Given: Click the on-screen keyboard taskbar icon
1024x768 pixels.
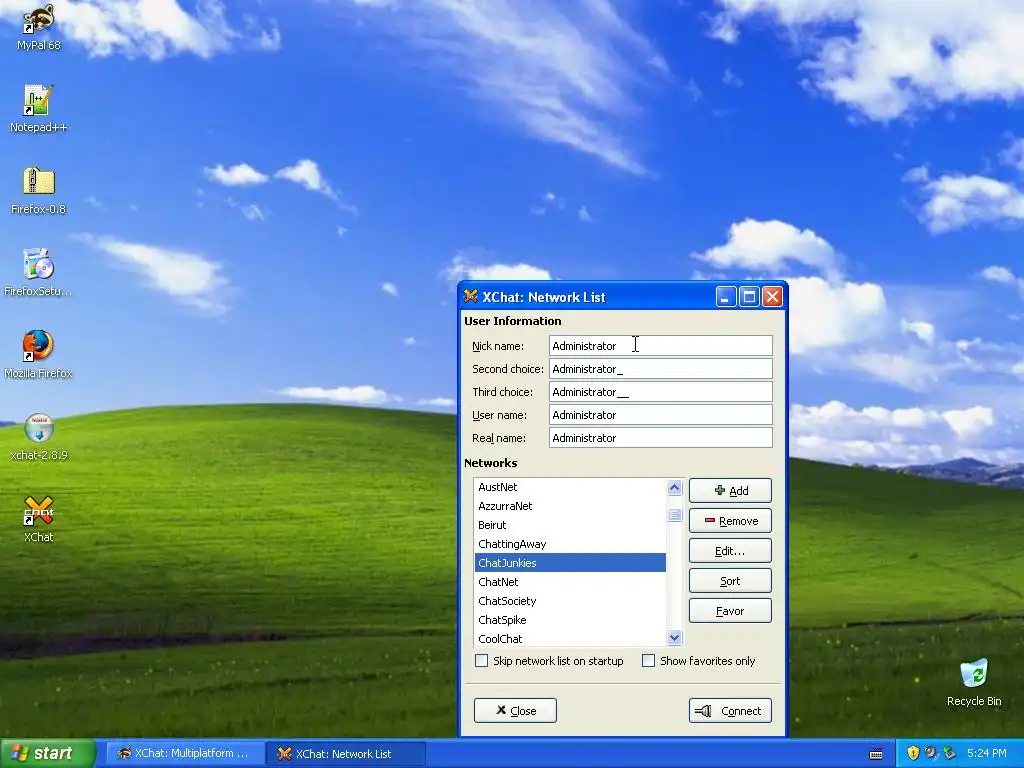Looking at the screenshot, I should tap(876, 754).
